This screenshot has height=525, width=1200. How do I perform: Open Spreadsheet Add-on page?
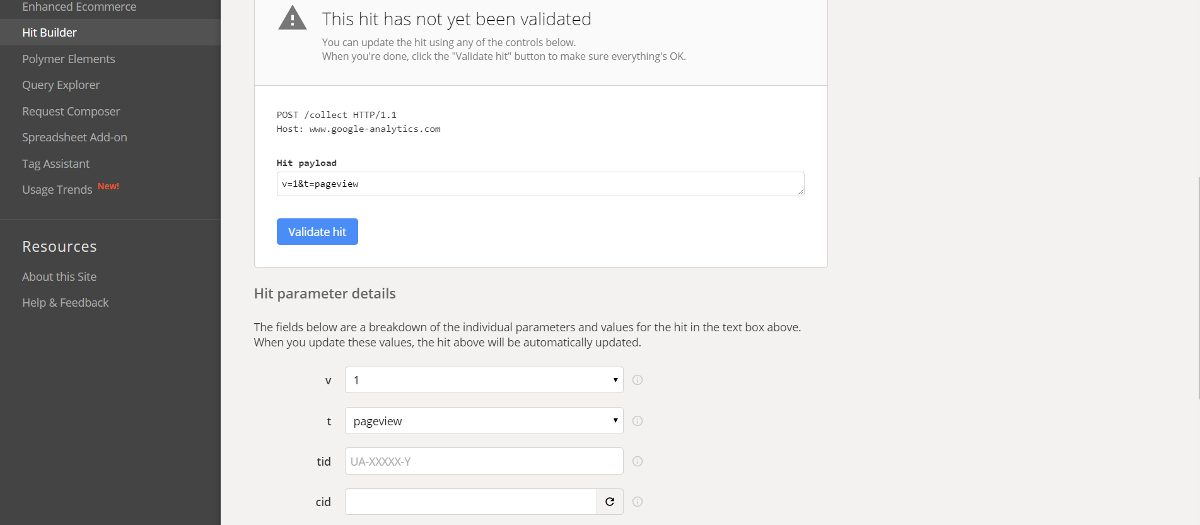point(75,137)
